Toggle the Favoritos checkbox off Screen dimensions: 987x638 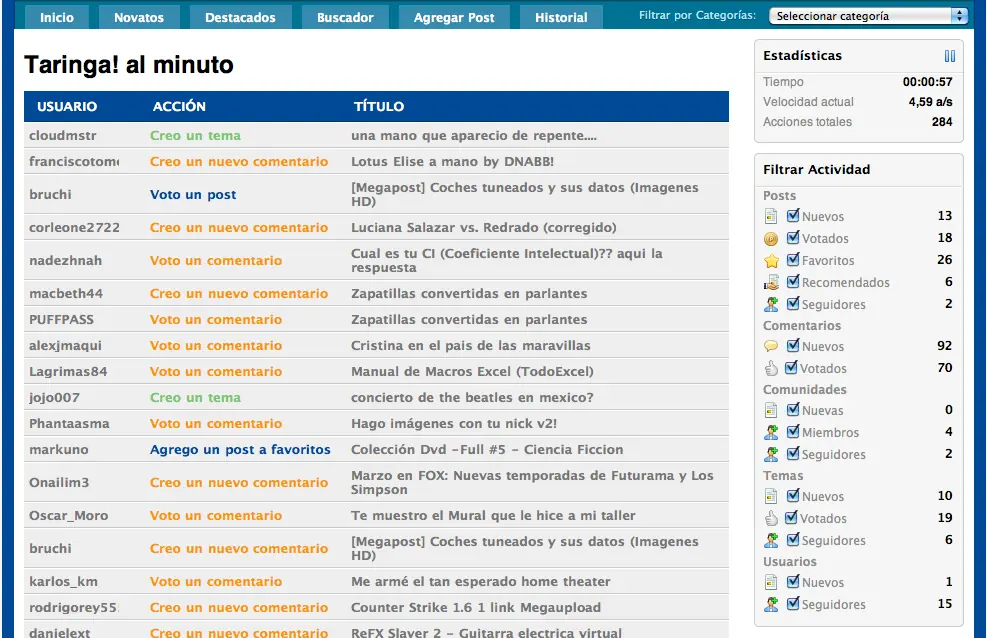coord(793,259)
